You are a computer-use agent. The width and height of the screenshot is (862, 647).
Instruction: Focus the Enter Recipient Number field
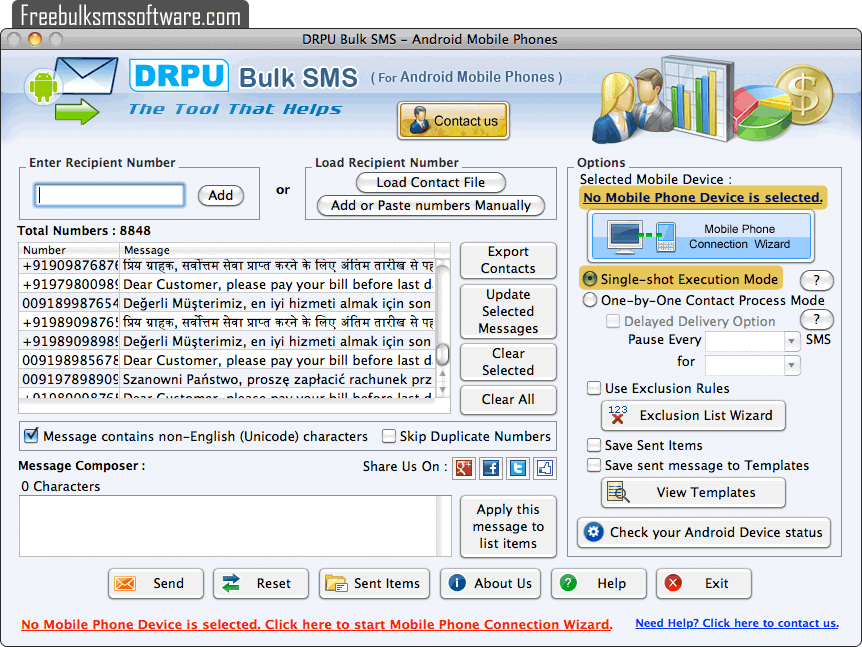(x=110, y=195)
